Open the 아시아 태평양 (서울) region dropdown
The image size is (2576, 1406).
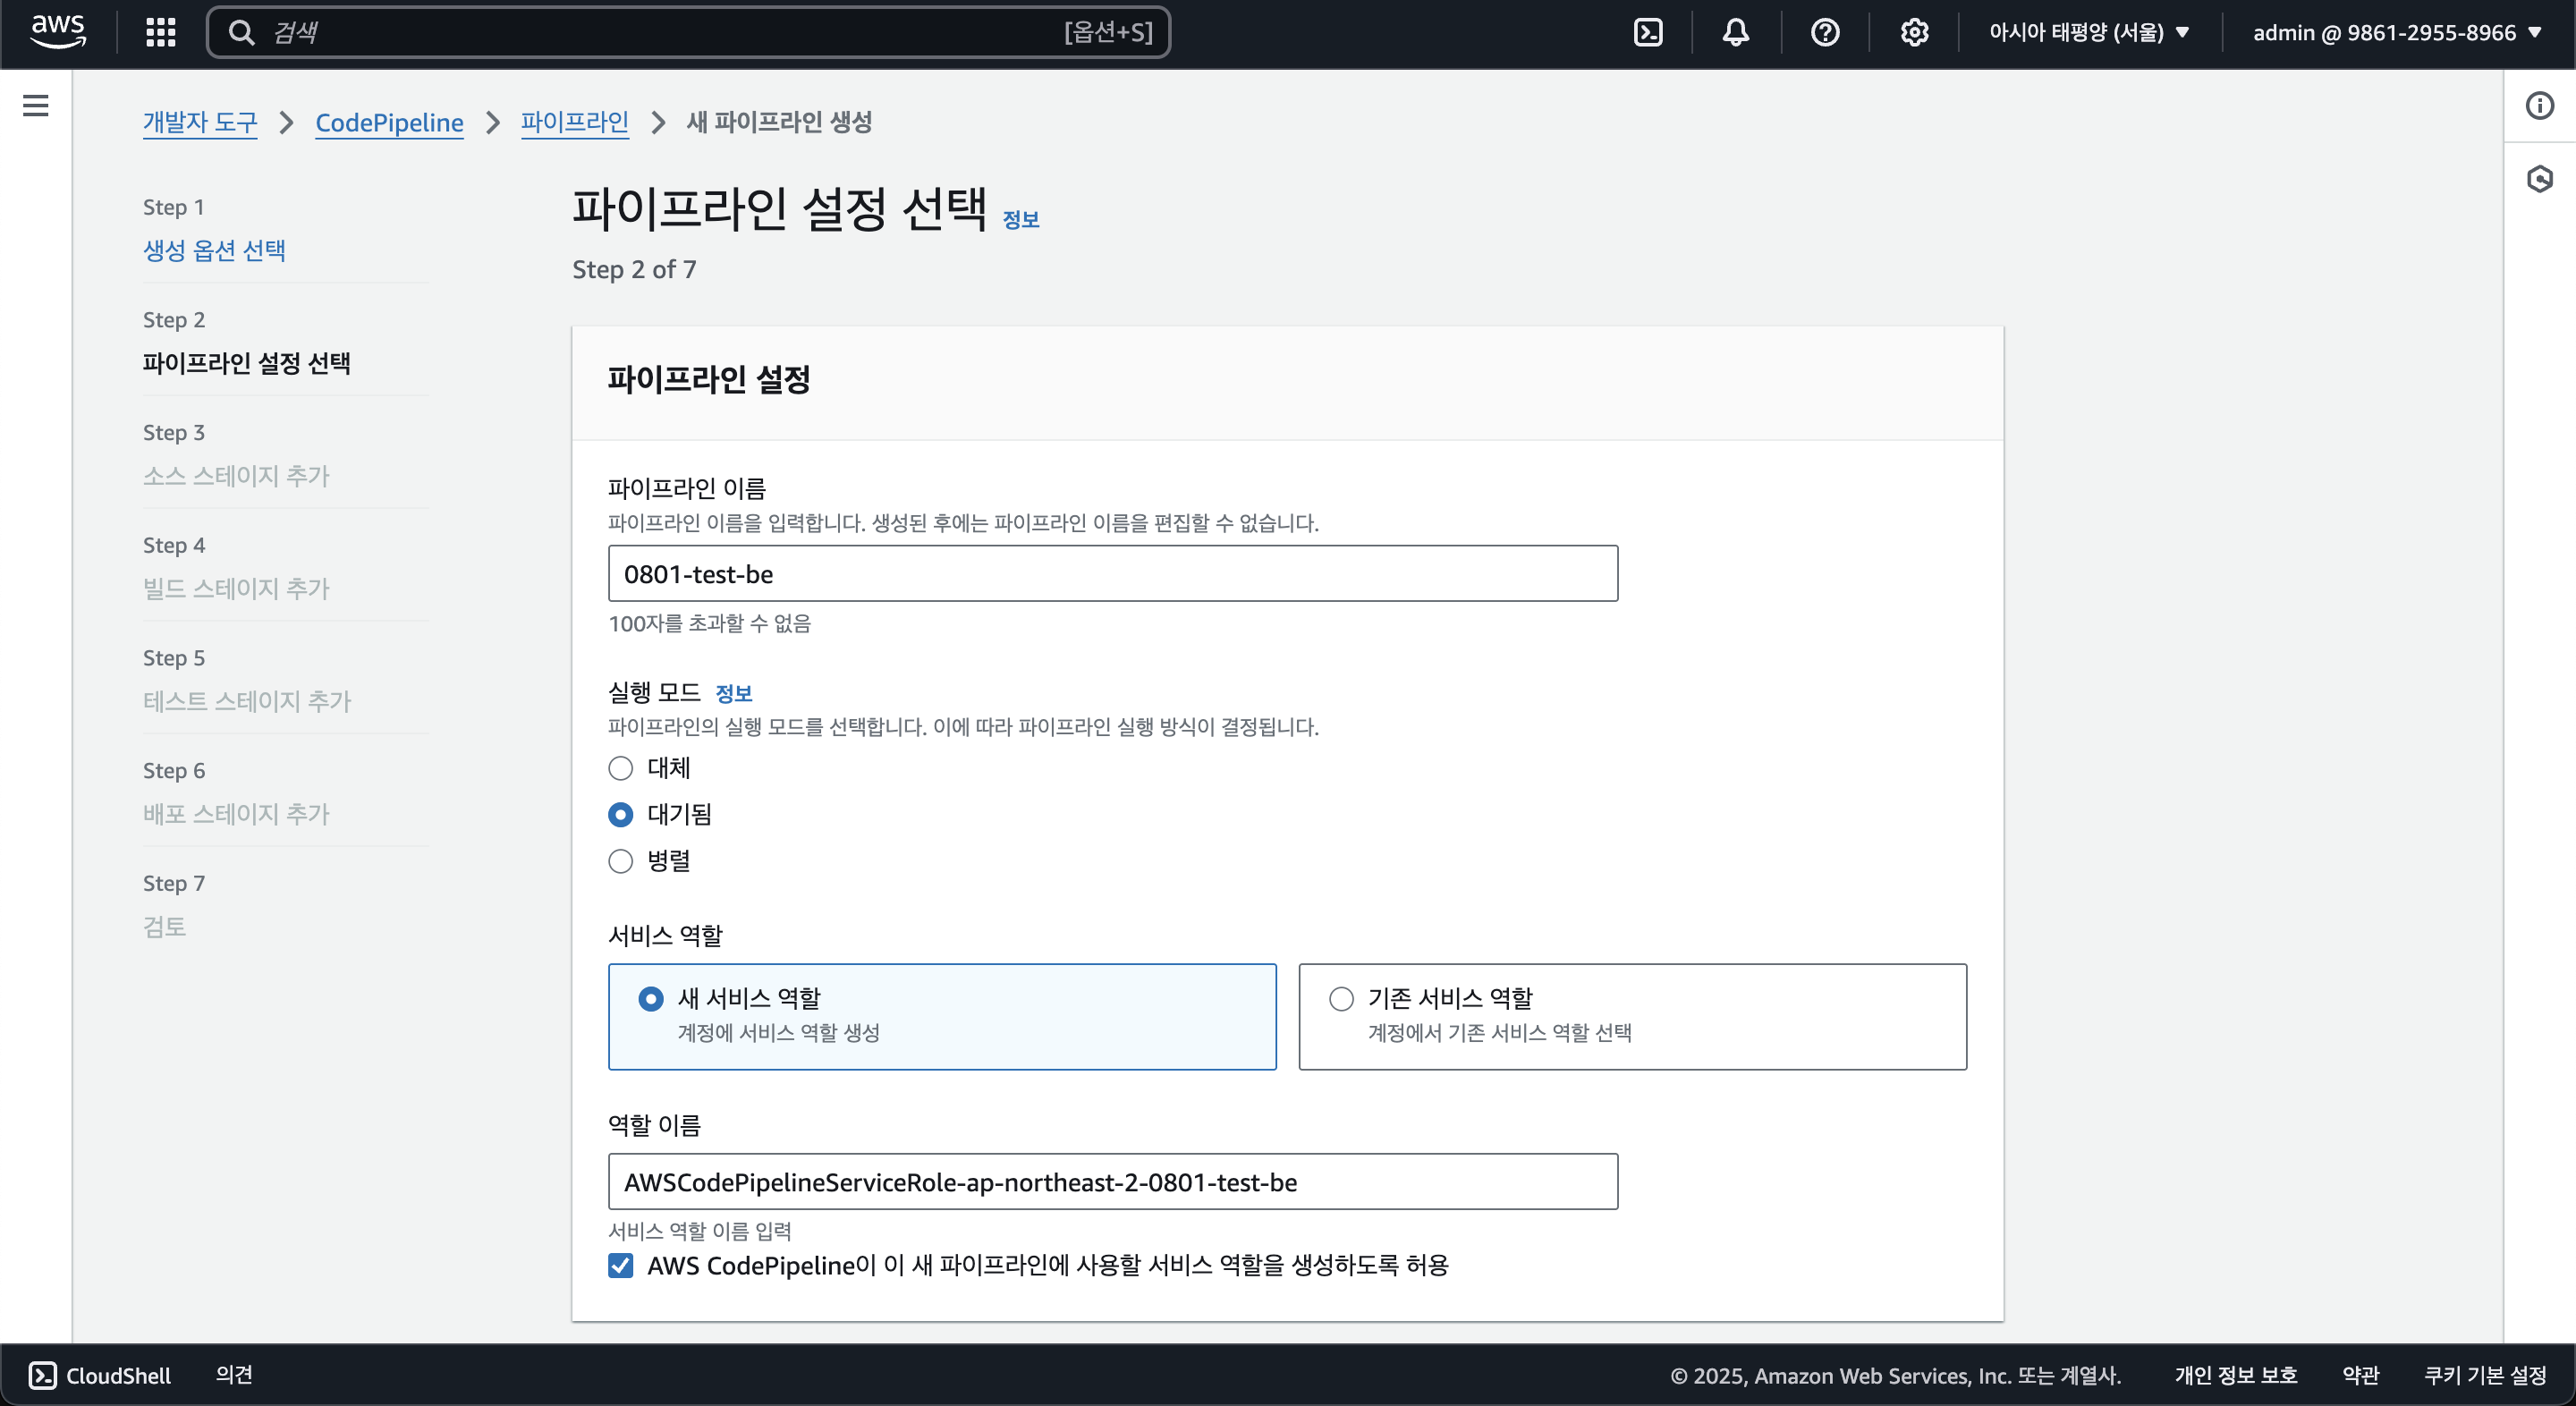coord(2088,32)
